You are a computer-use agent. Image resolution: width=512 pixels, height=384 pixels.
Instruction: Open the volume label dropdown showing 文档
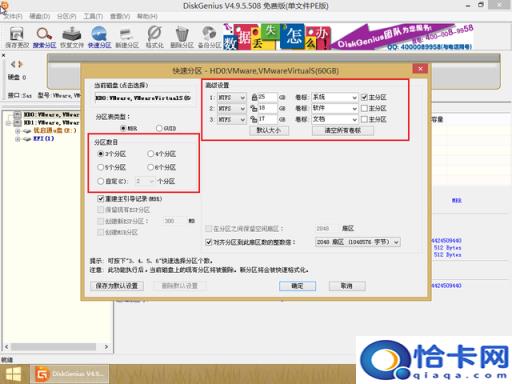(335, 119)
